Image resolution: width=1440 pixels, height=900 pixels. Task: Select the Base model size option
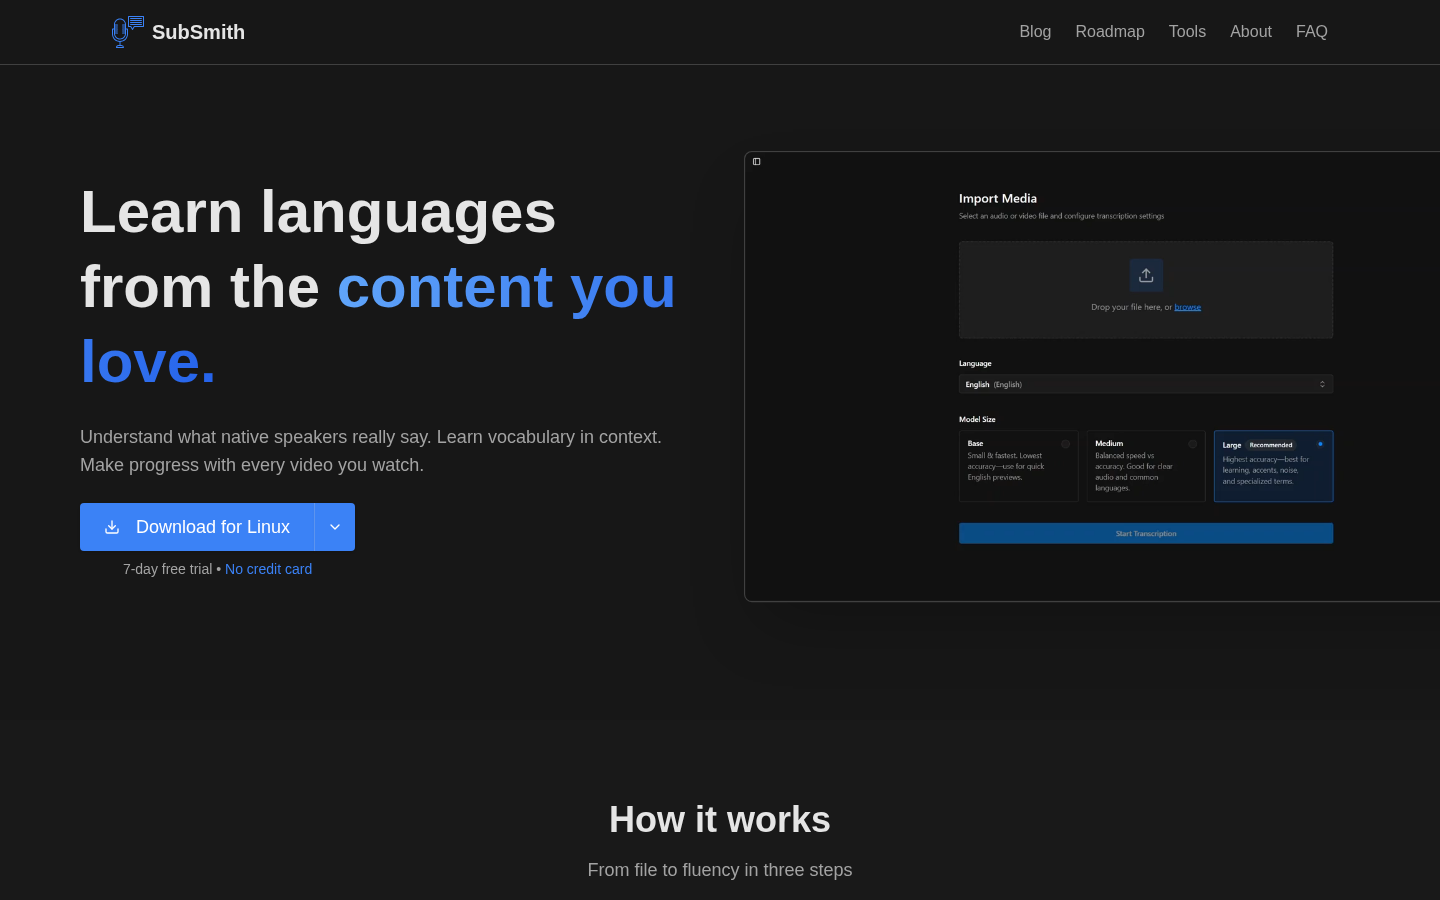tap(1018, 466)
